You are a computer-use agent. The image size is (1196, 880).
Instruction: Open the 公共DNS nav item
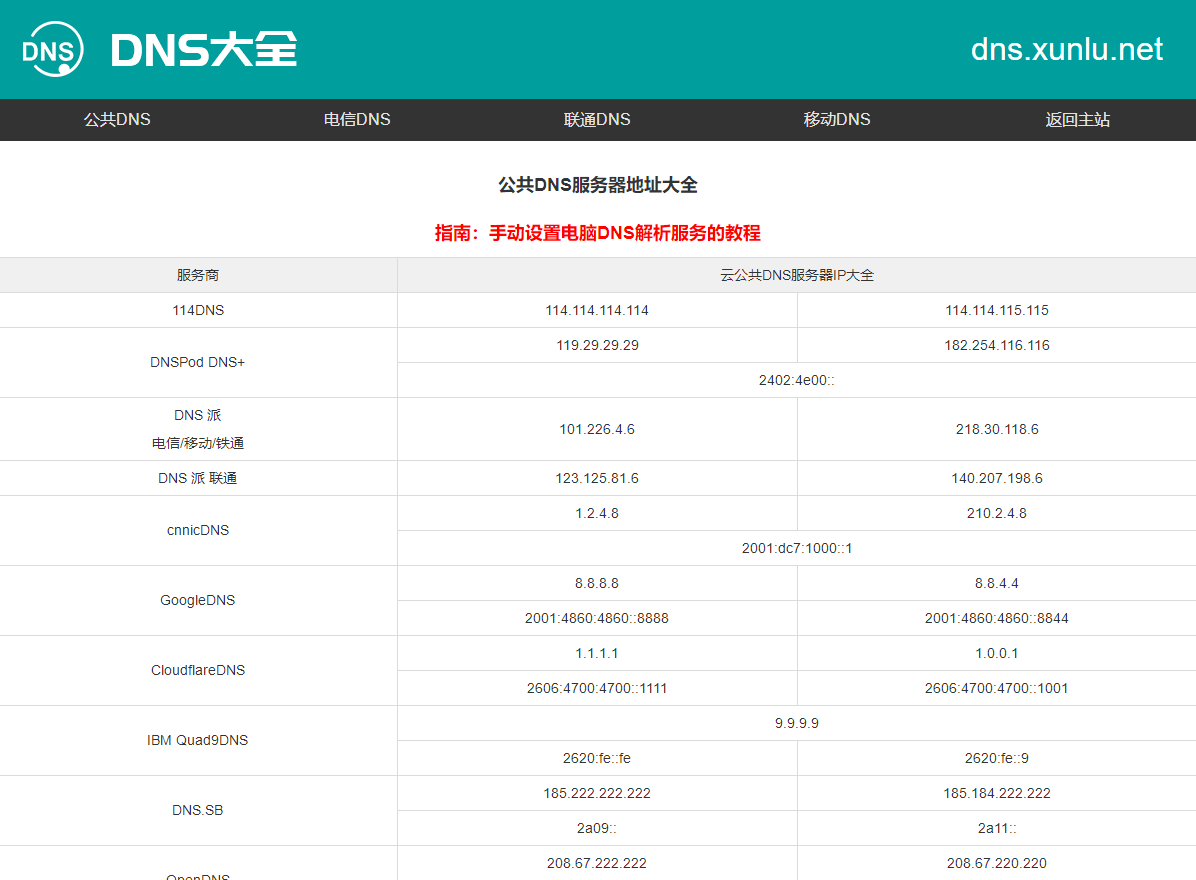[x=117, y=120]
